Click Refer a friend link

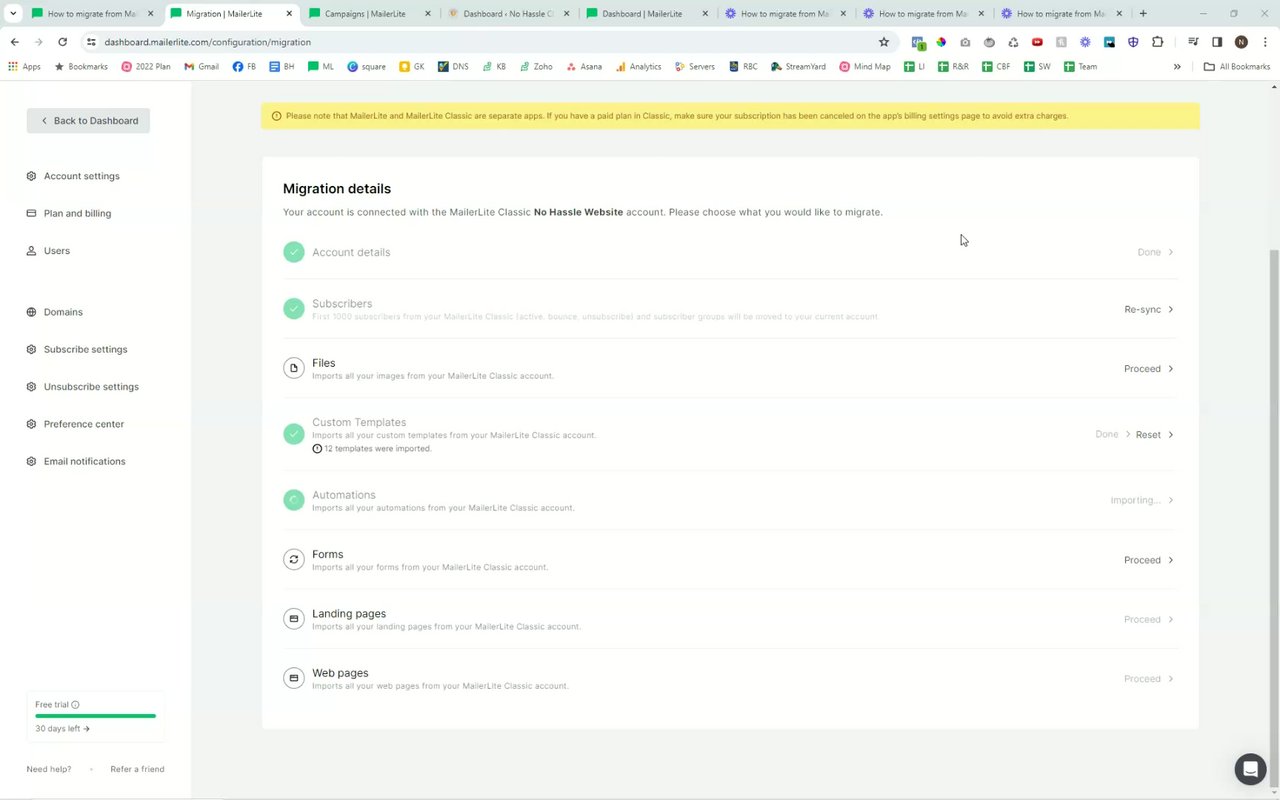point(137,769)
